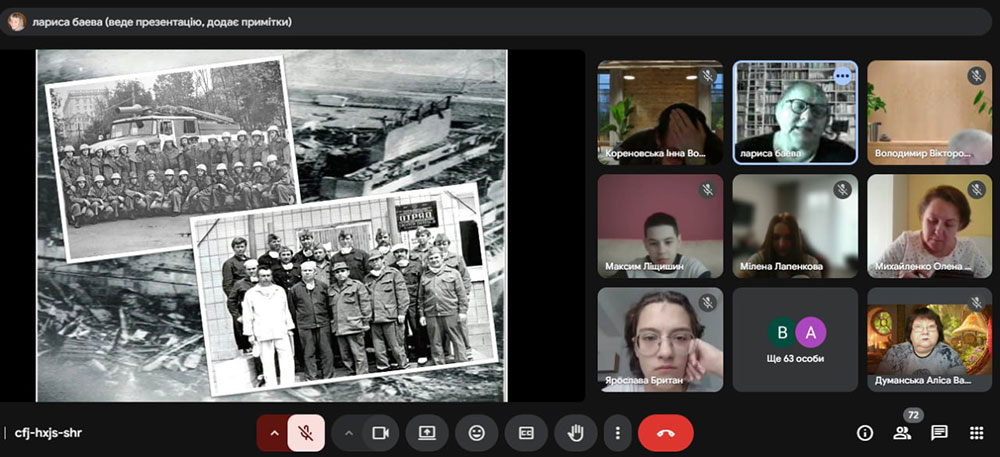Toggle the camera on or off
This screenshot has height=457, width=1000.
click(x=380, y=433)
